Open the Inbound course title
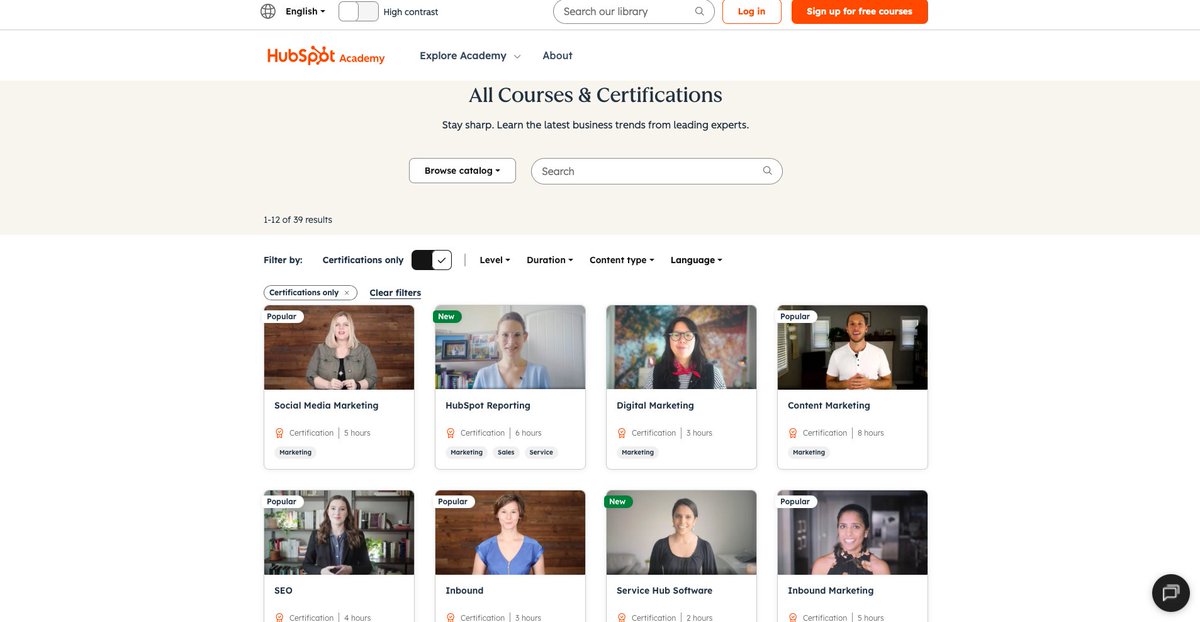1200x622 pixels. click(x=464, y=591)
